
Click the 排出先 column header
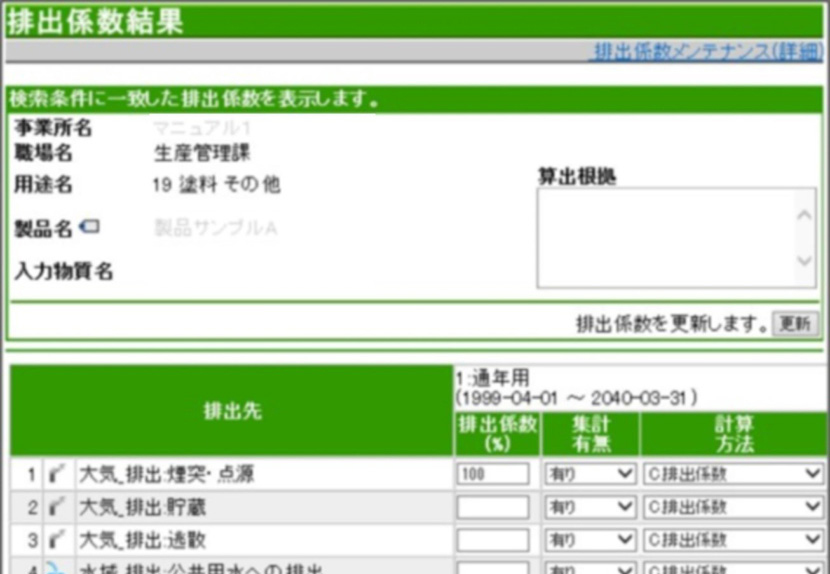pos(232,411)
